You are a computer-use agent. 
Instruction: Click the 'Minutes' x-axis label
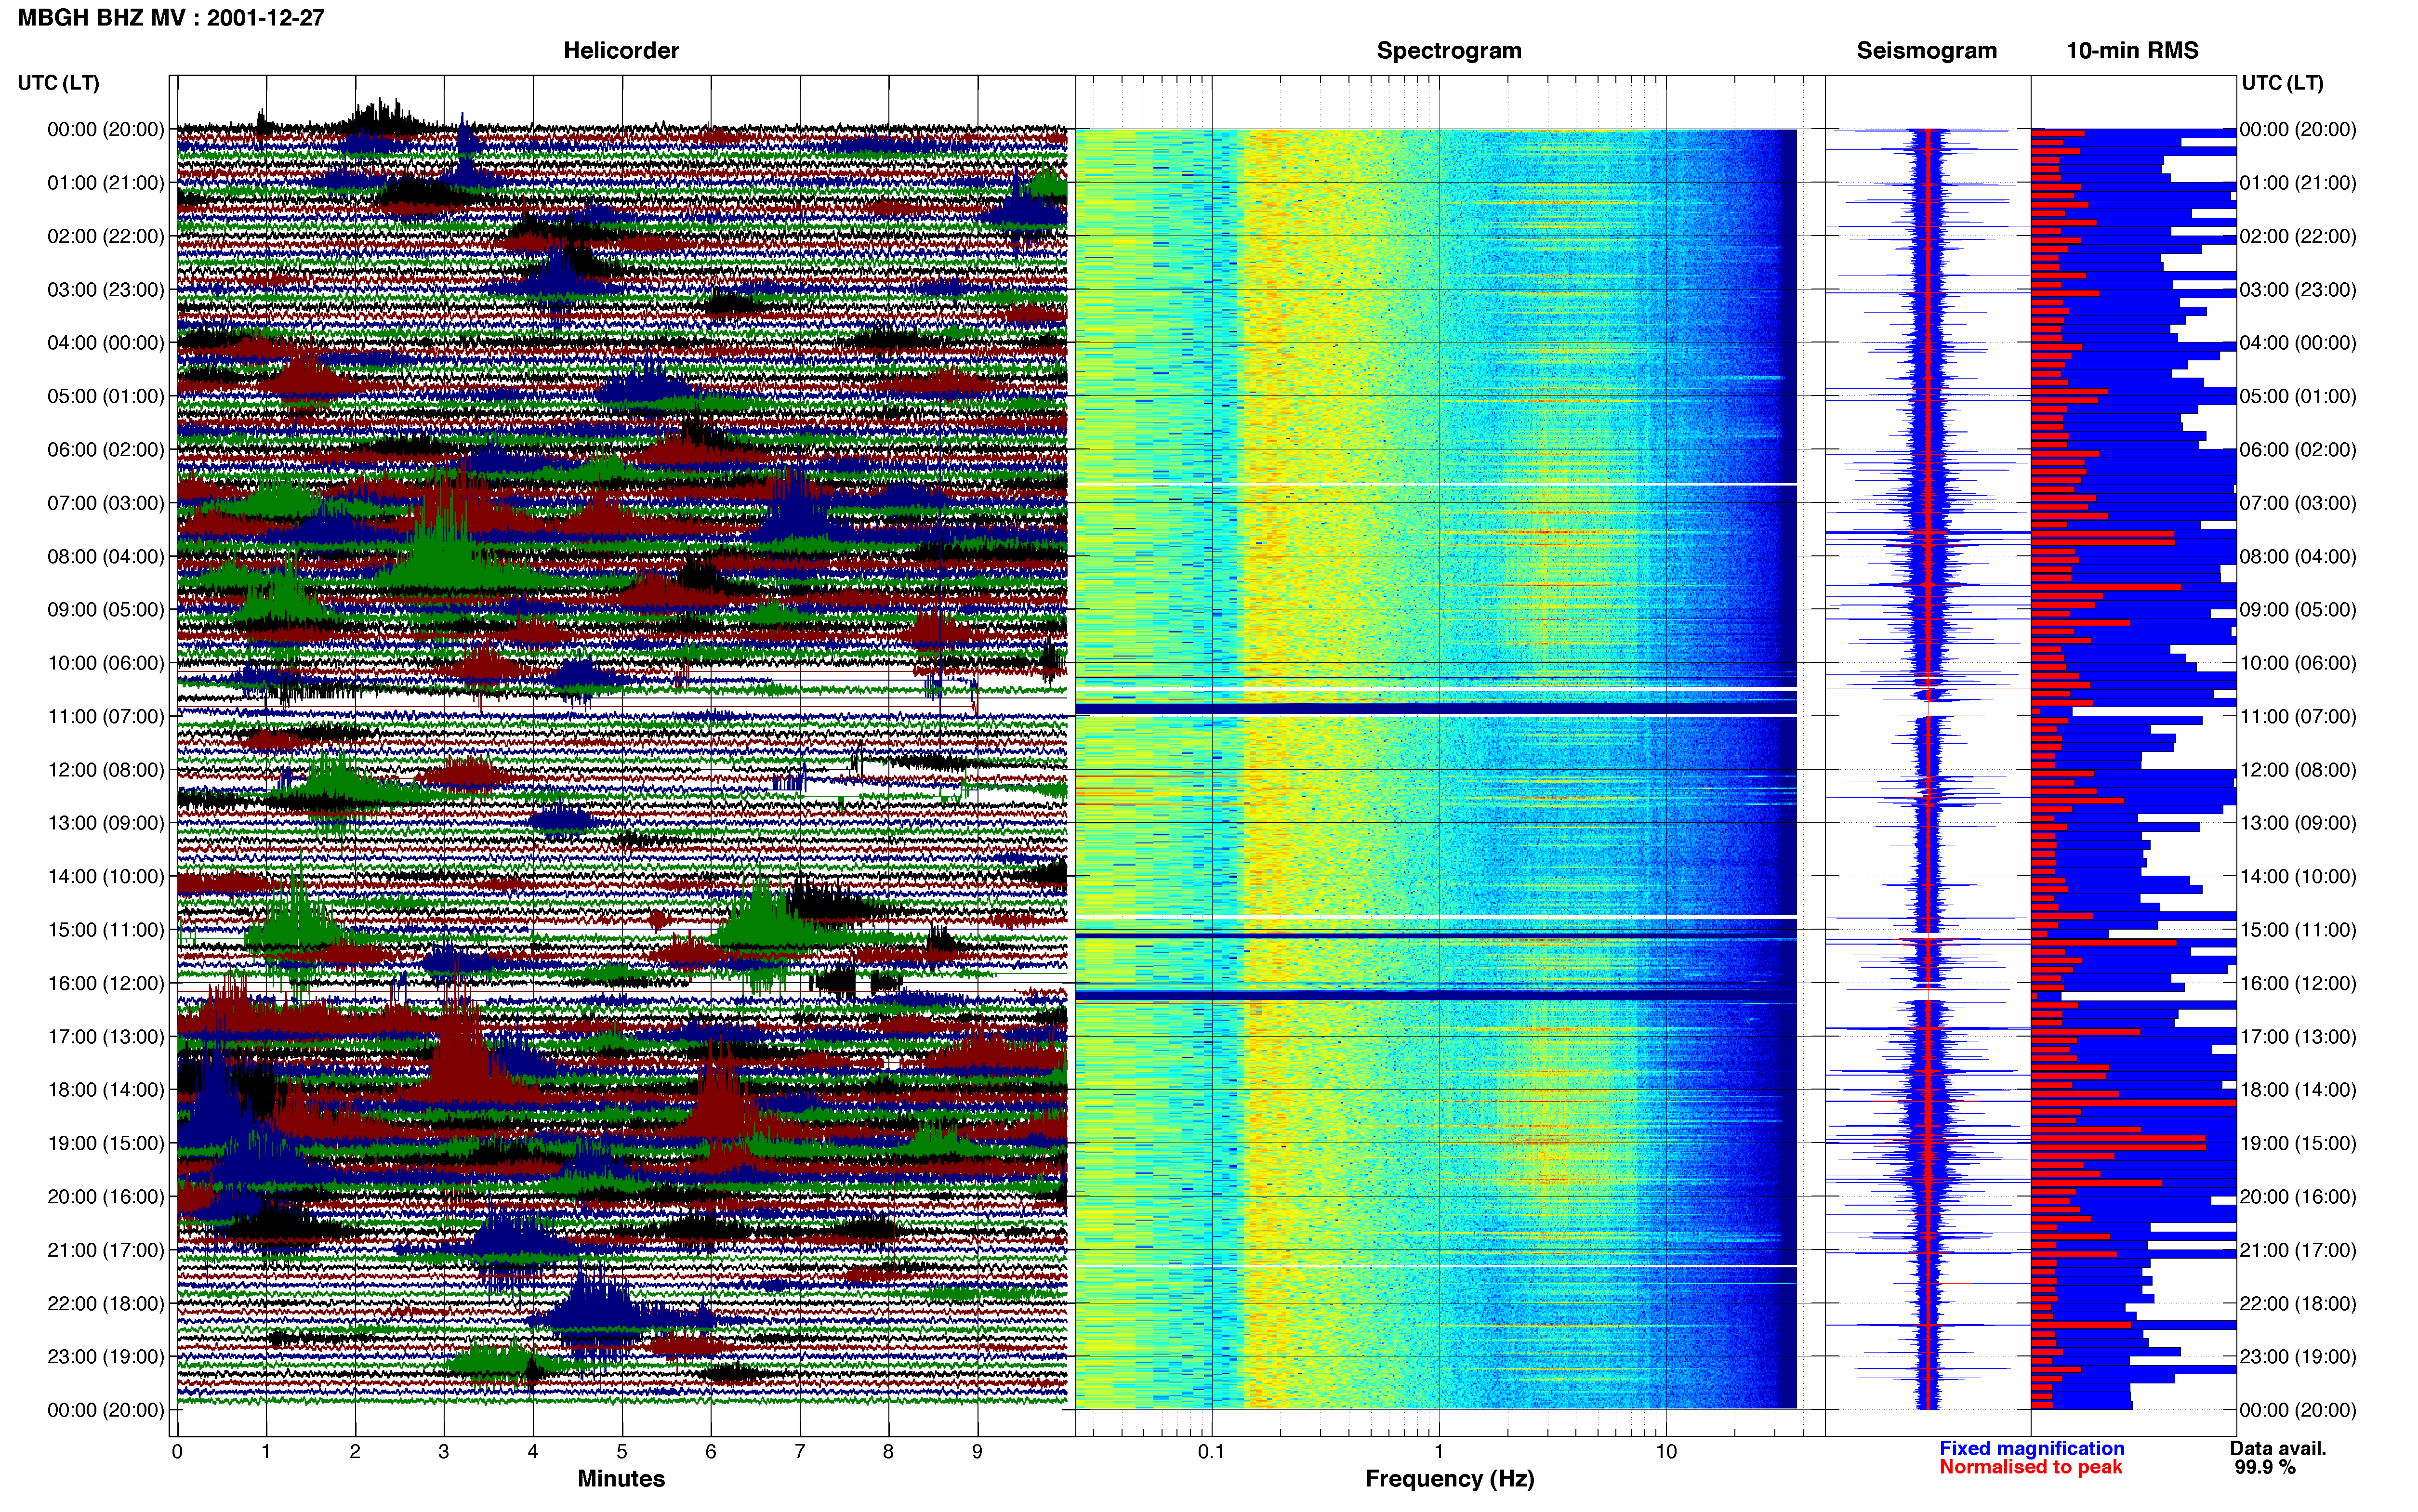click(x=621, y=1478)
